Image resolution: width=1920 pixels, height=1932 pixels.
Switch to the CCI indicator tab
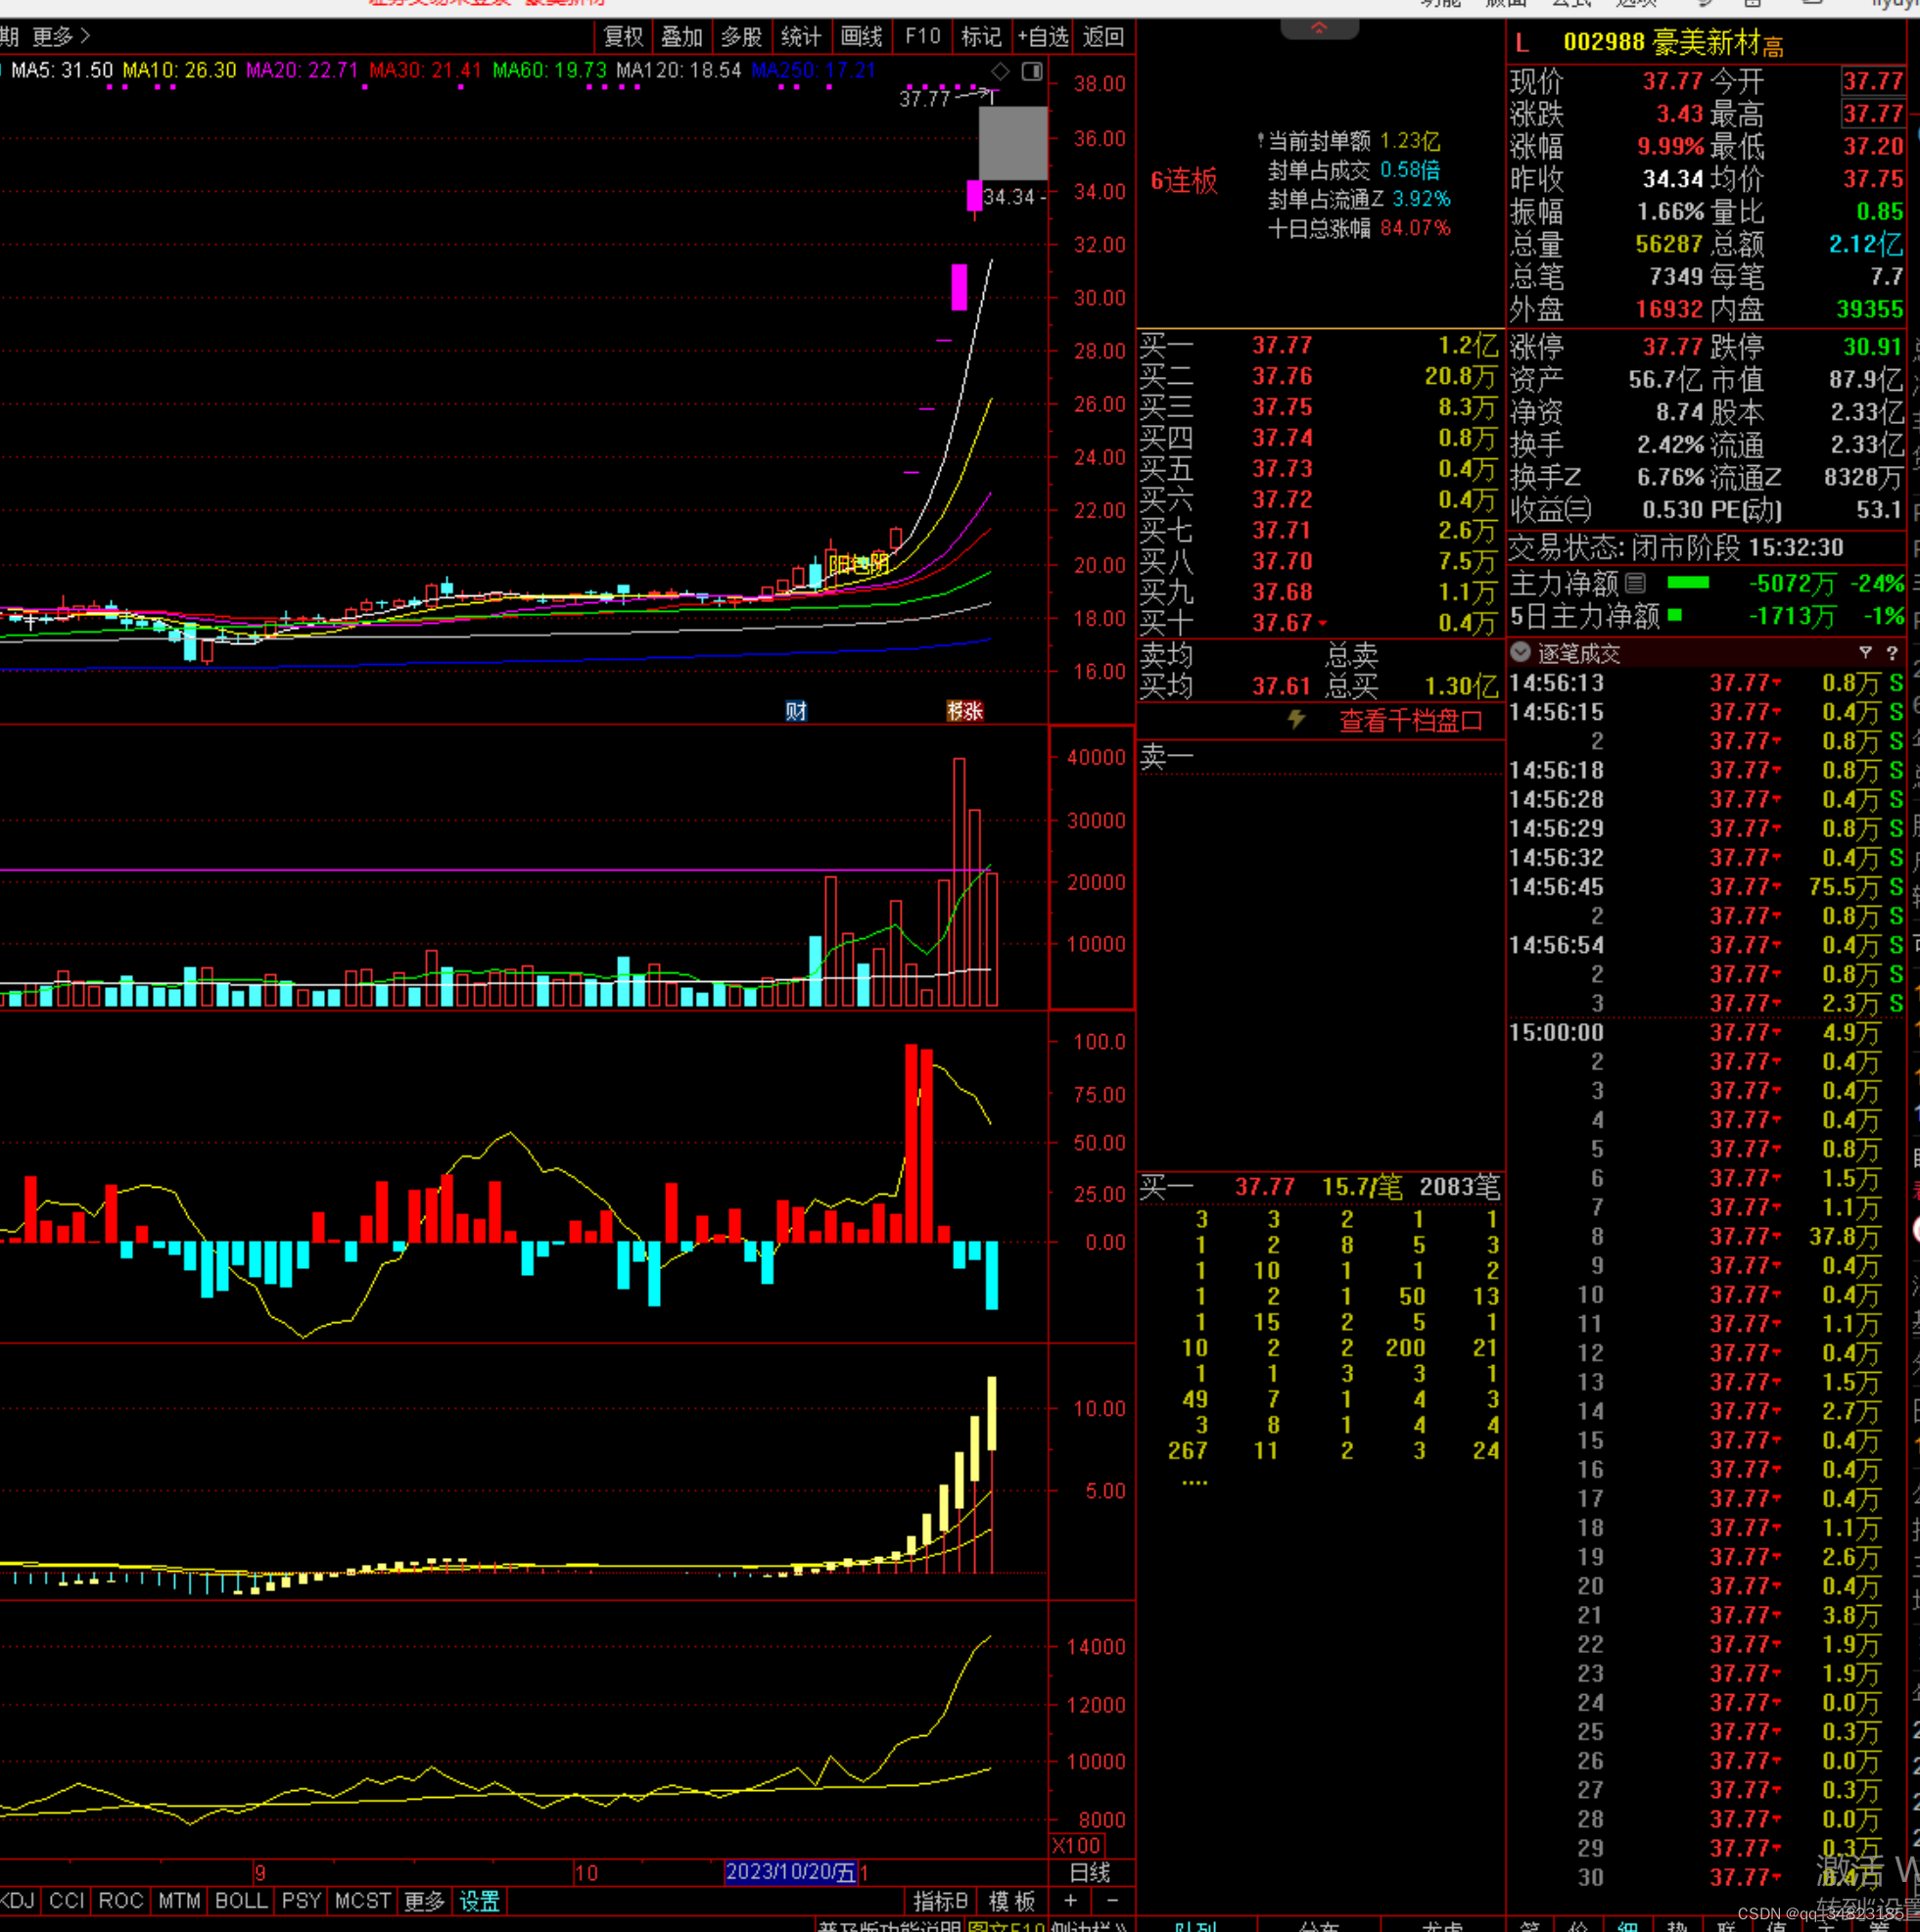pyautogui.click(x=66, y=1900)
